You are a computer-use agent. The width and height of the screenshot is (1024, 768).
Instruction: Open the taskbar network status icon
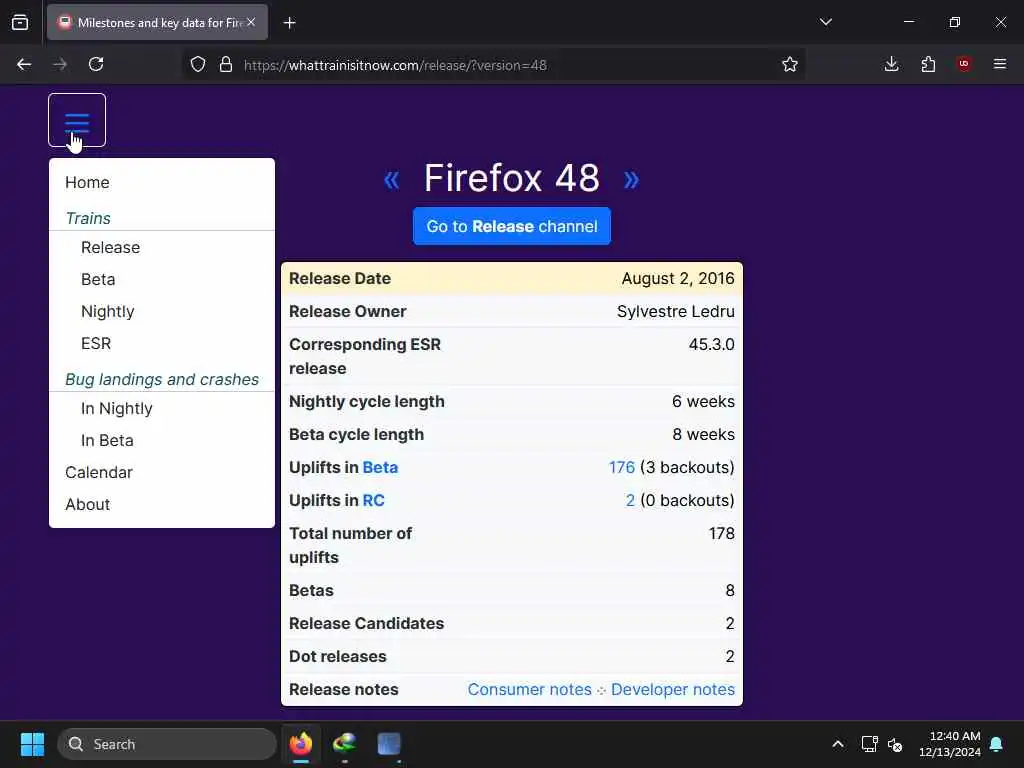coord(869,744)
